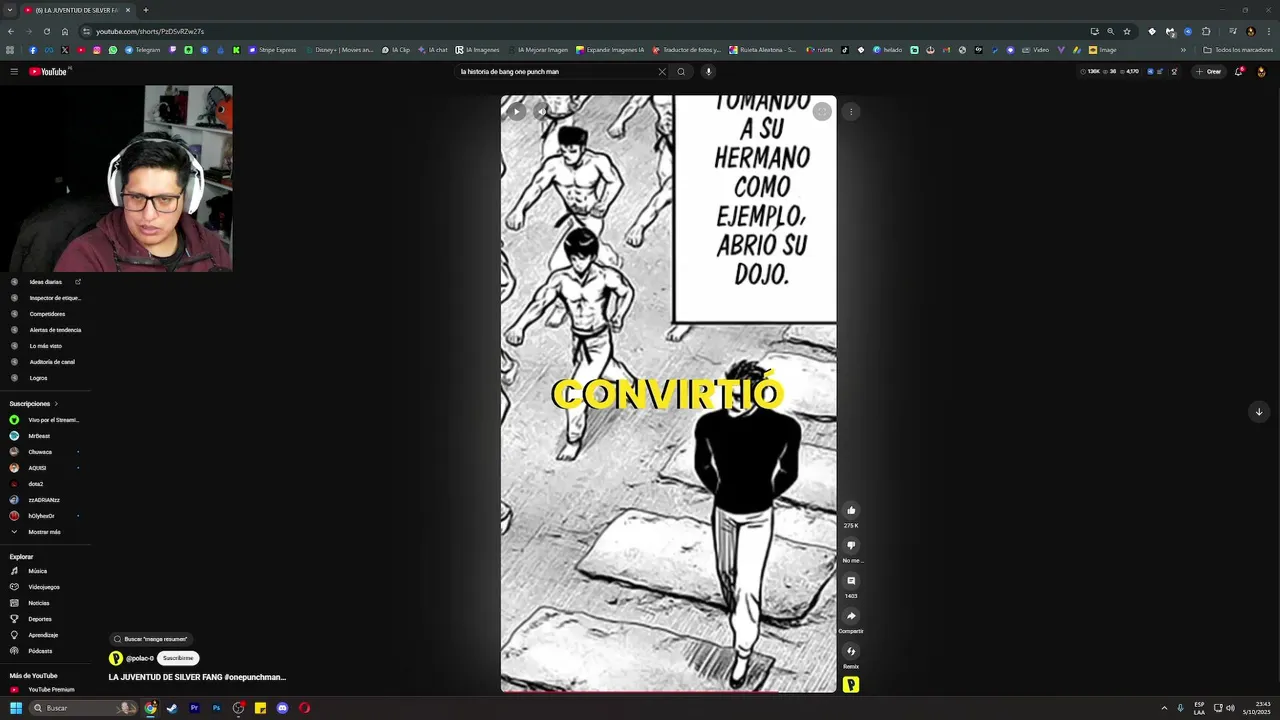Image resolution: width=1280 pixels, height=720 pixels.
Task: Open the taskbar volume control
Action: (x=1230, y=708)
